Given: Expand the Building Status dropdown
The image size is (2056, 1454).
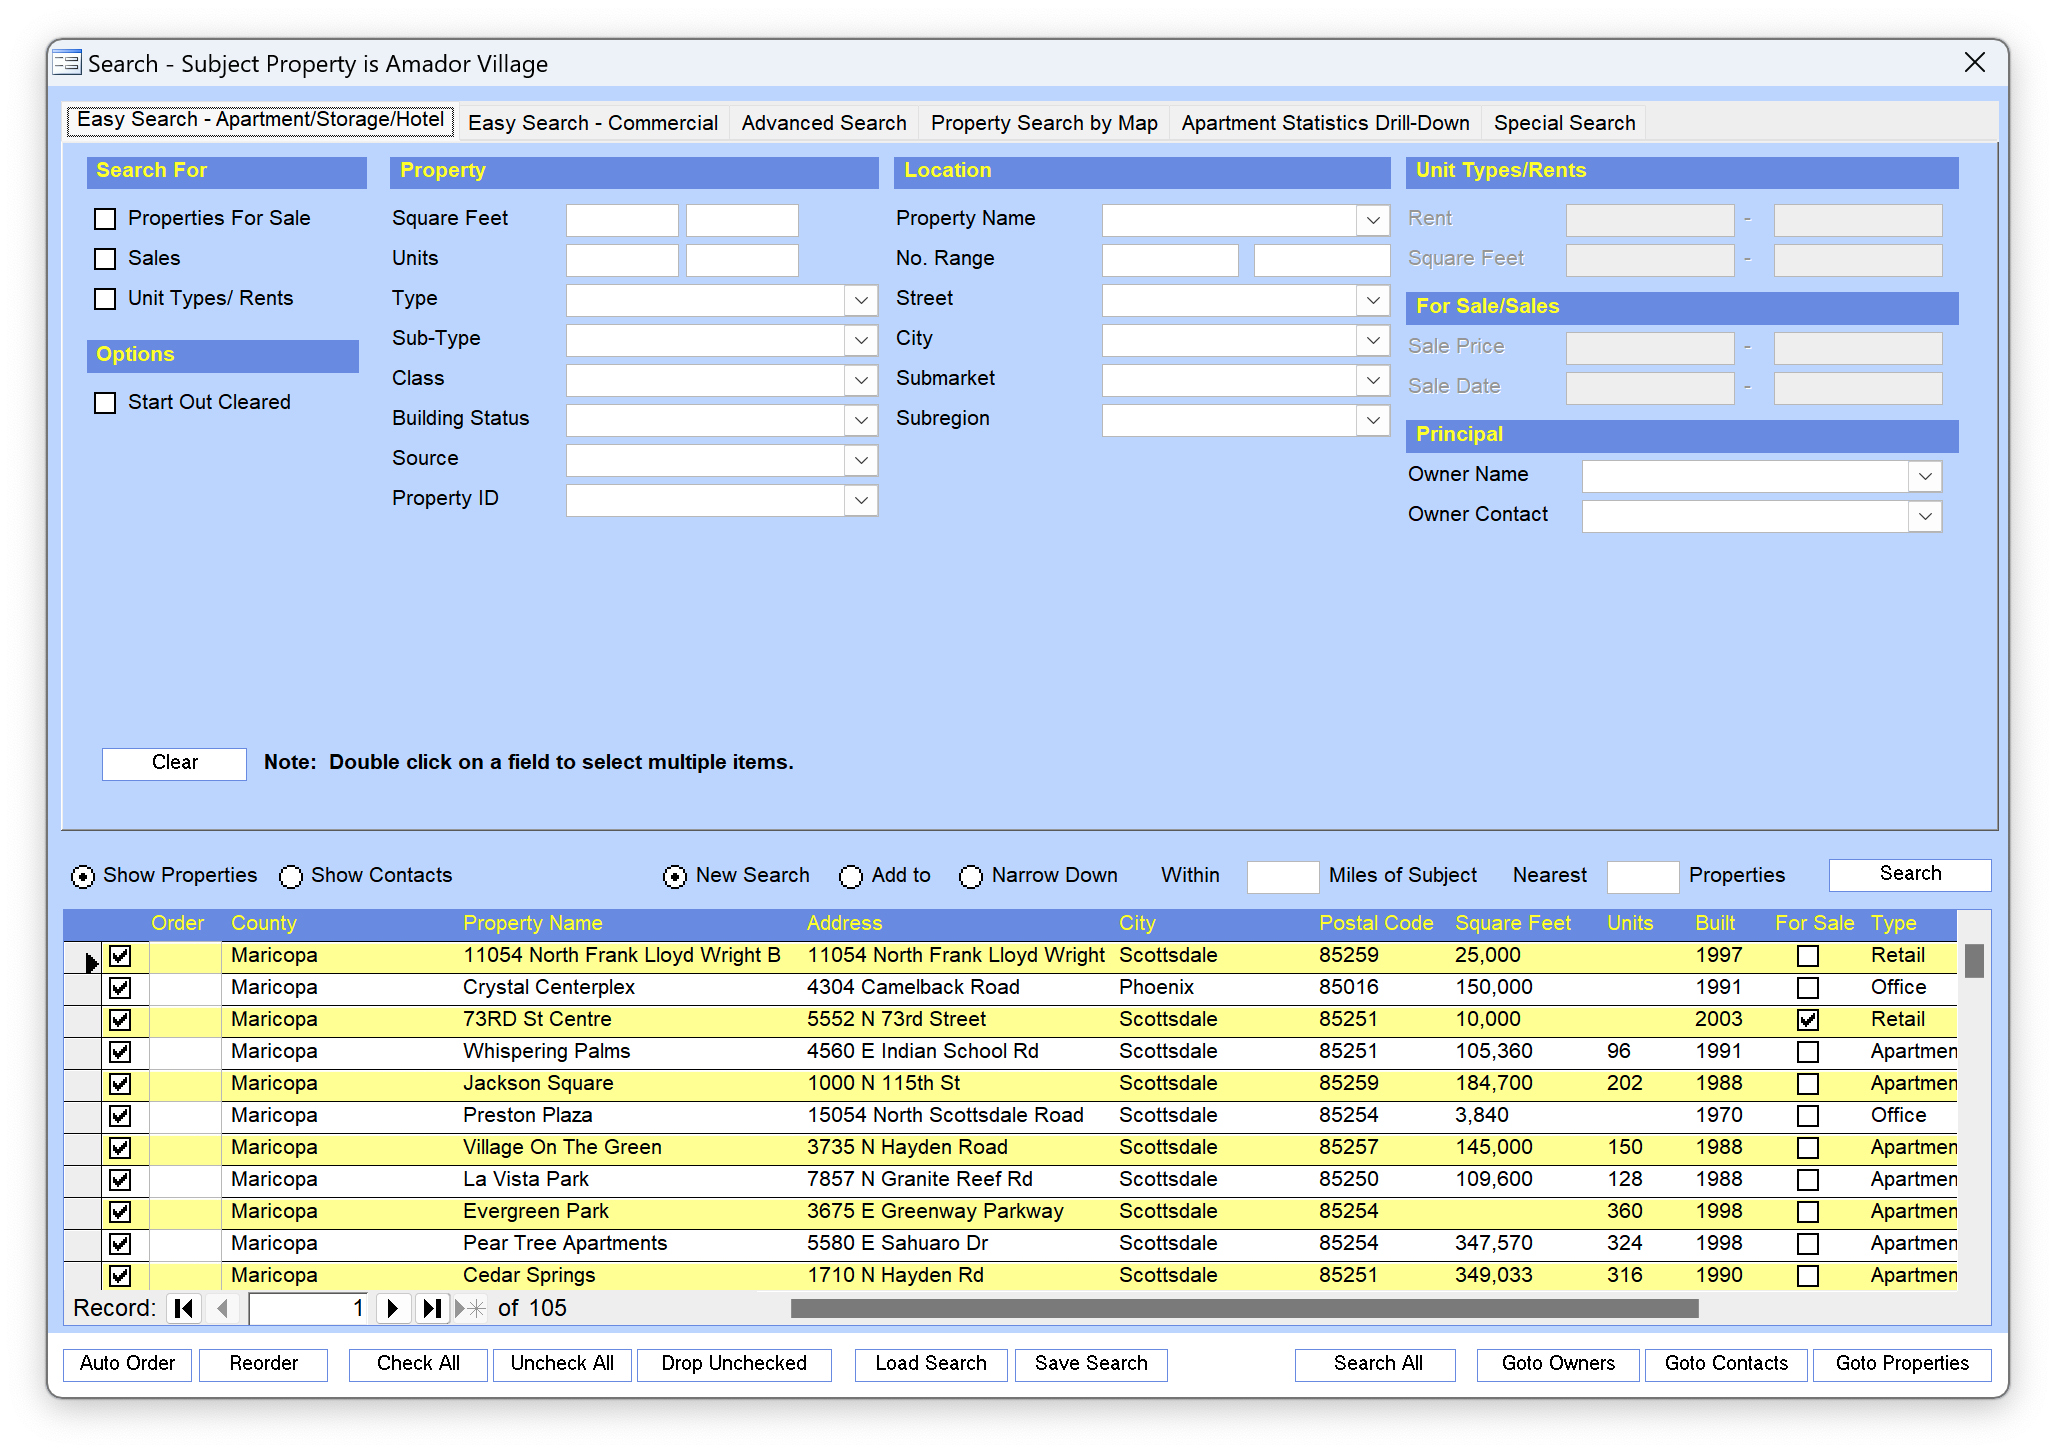Looking at the screenshot, I should click(x=860, y=420).
